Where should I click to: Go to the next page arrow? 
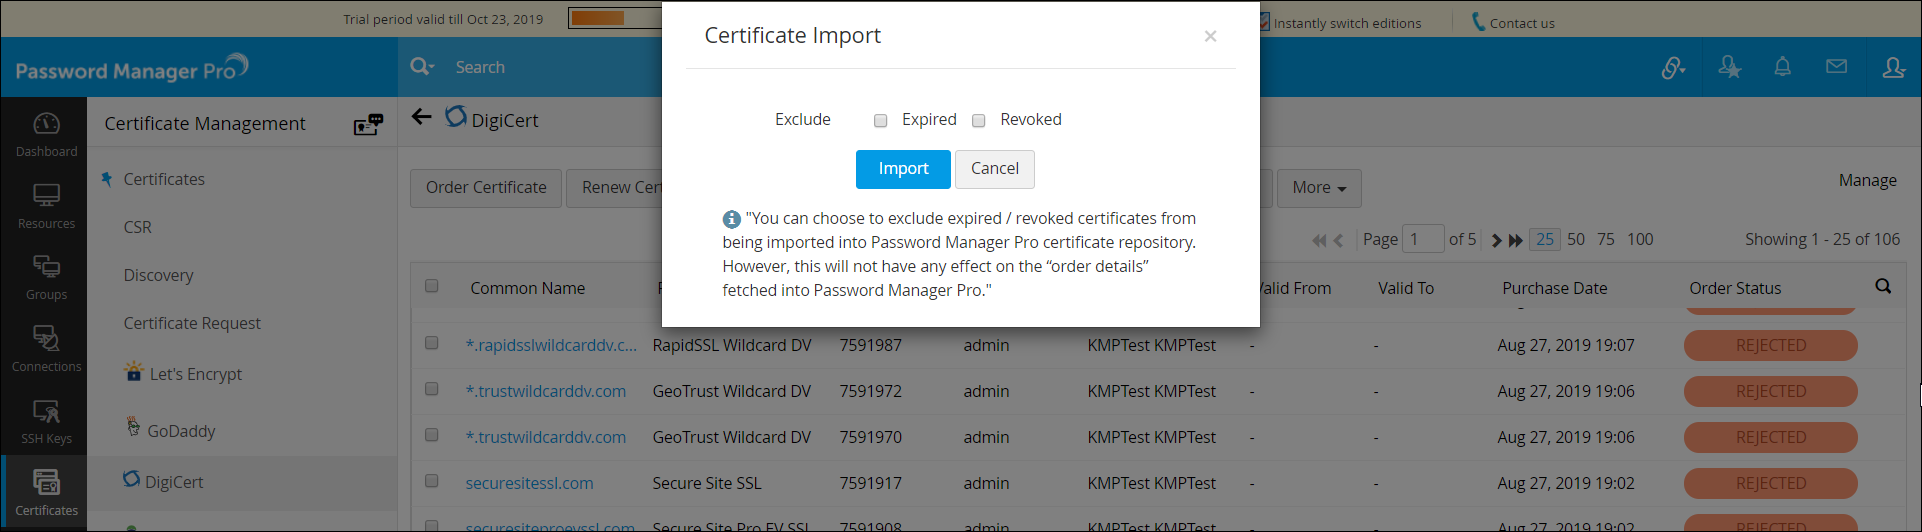coord(1496,240)
